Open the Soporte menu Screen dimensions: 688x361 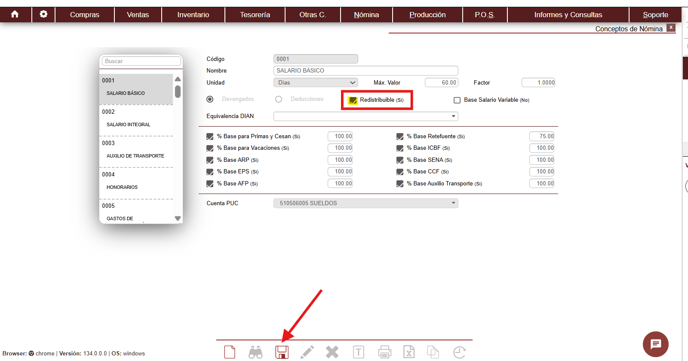656,14
